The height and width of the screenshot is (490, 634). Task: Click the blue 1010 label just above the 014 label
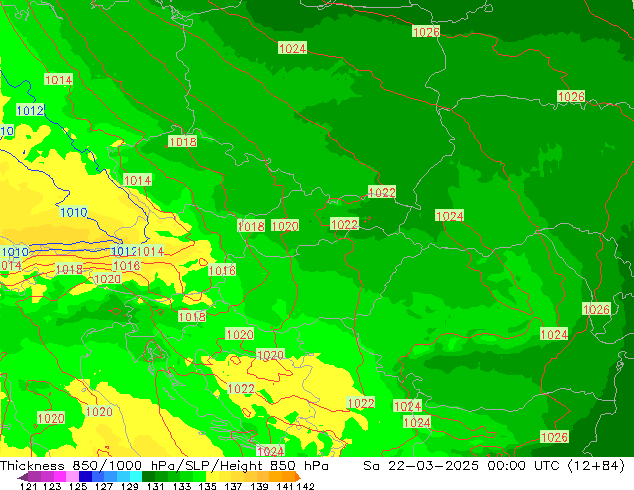pyautogui.click(x=15, y=252)
